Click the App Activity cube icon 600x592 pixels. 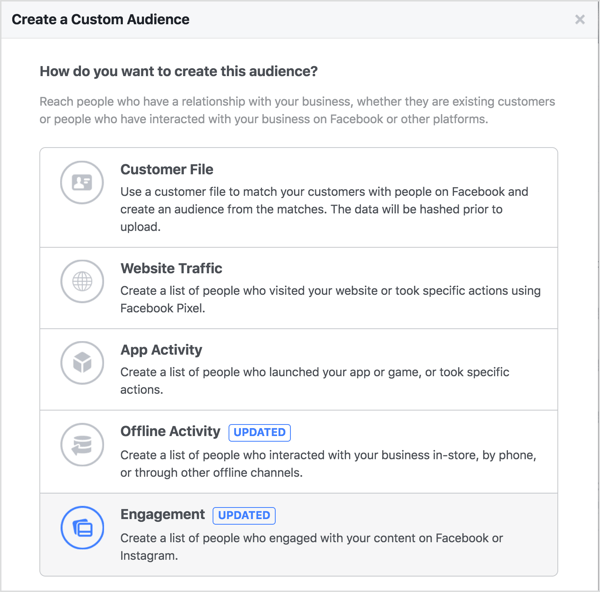[x=82, y=362]
